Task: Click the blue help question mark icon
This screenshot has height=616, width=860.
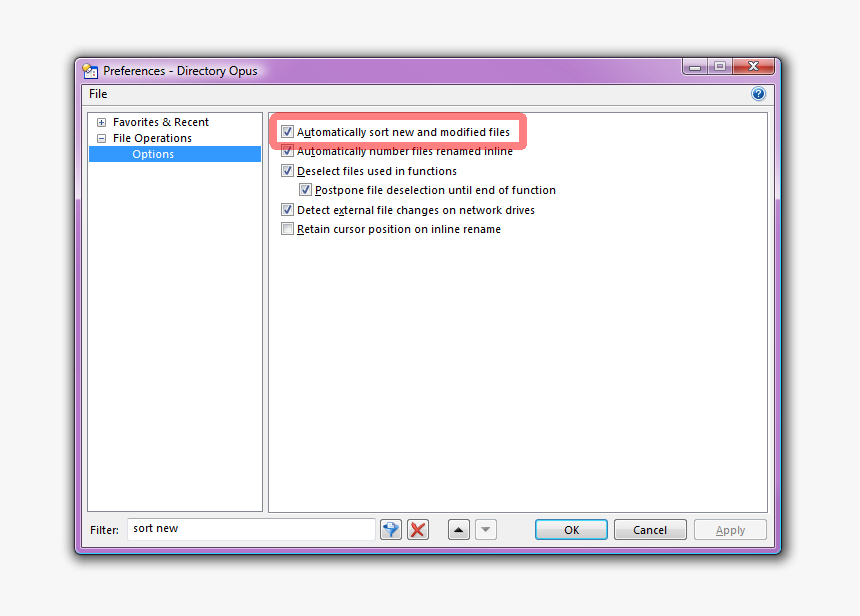Action: 758,94
